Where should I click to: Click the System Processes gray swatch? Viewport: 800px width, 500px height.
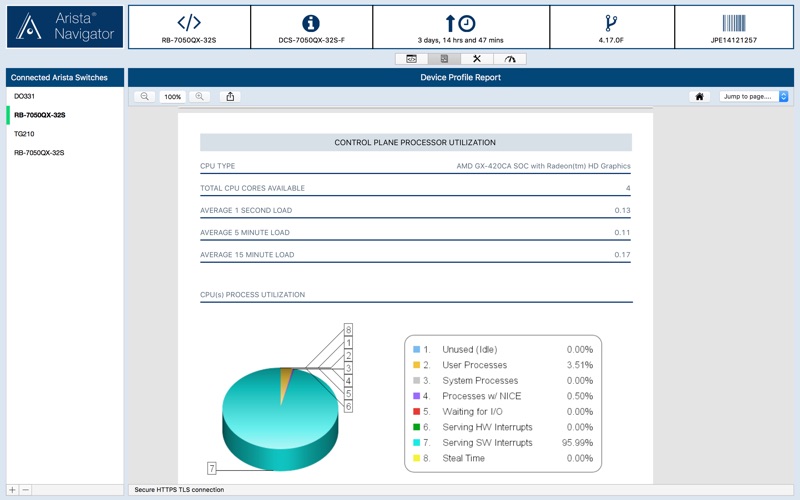(x=416, y=381)
